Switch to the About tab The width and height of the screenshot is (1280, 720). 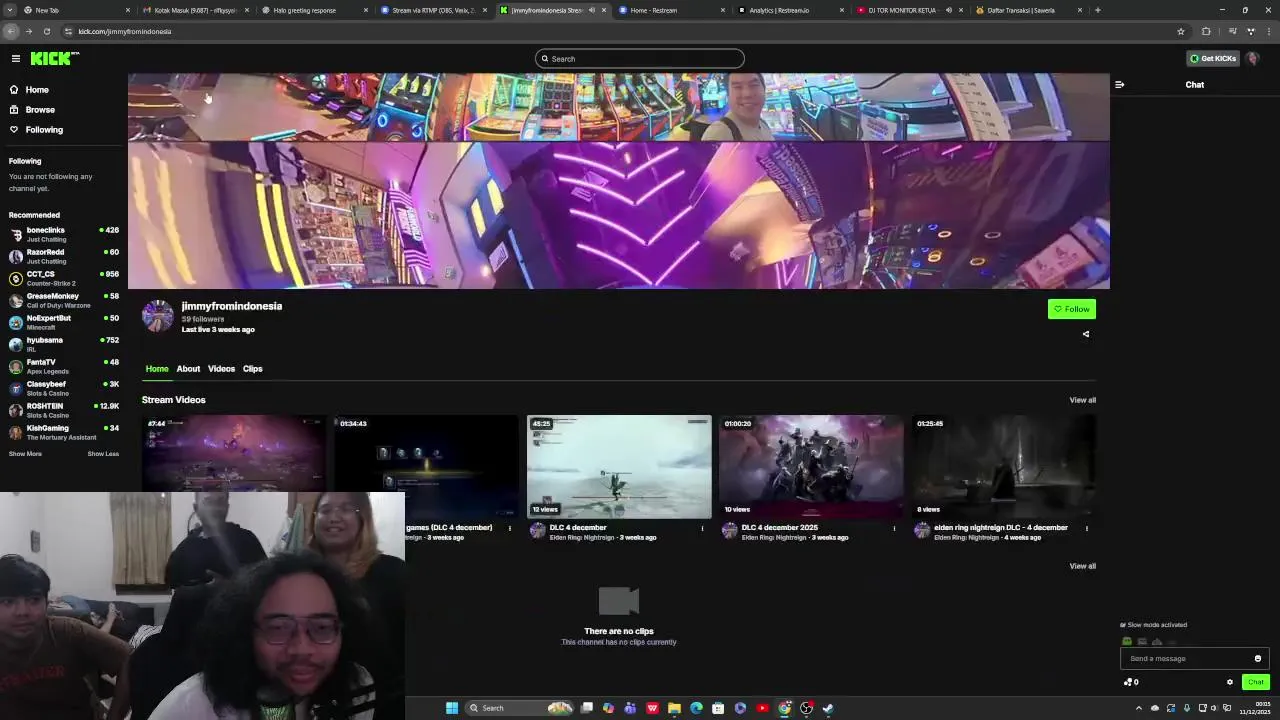(x=188, y=369)
